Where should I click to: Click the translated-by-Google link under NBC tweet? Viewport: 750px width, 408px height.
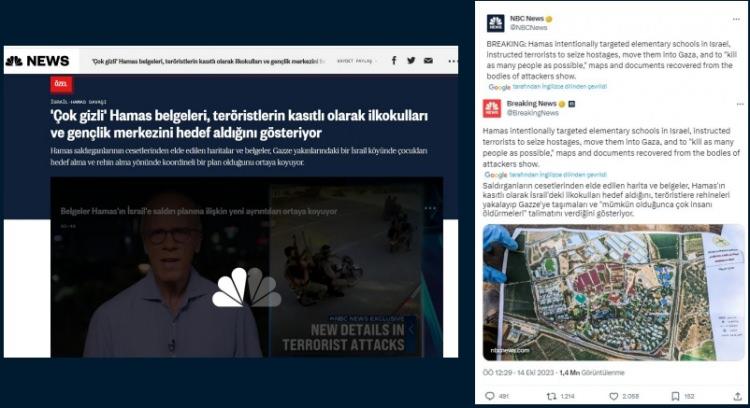pyautogui.click(x=559, y=87)
